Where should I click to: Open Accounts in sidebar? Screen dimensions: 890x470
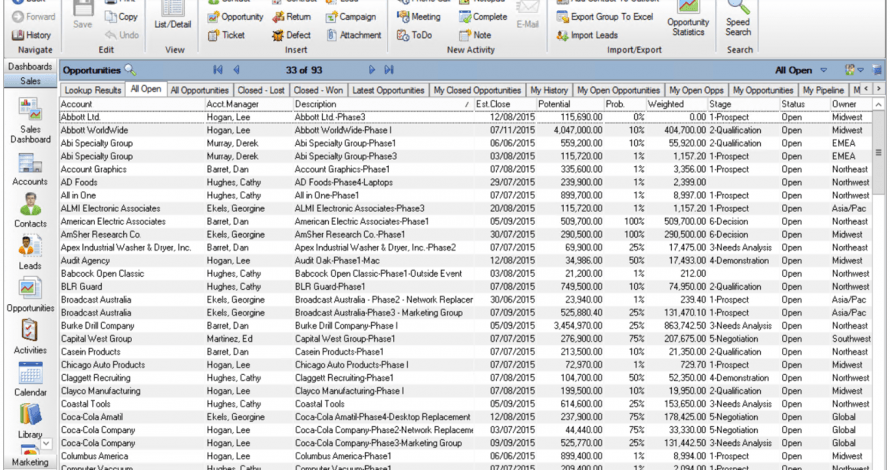(x=30, y=169)
